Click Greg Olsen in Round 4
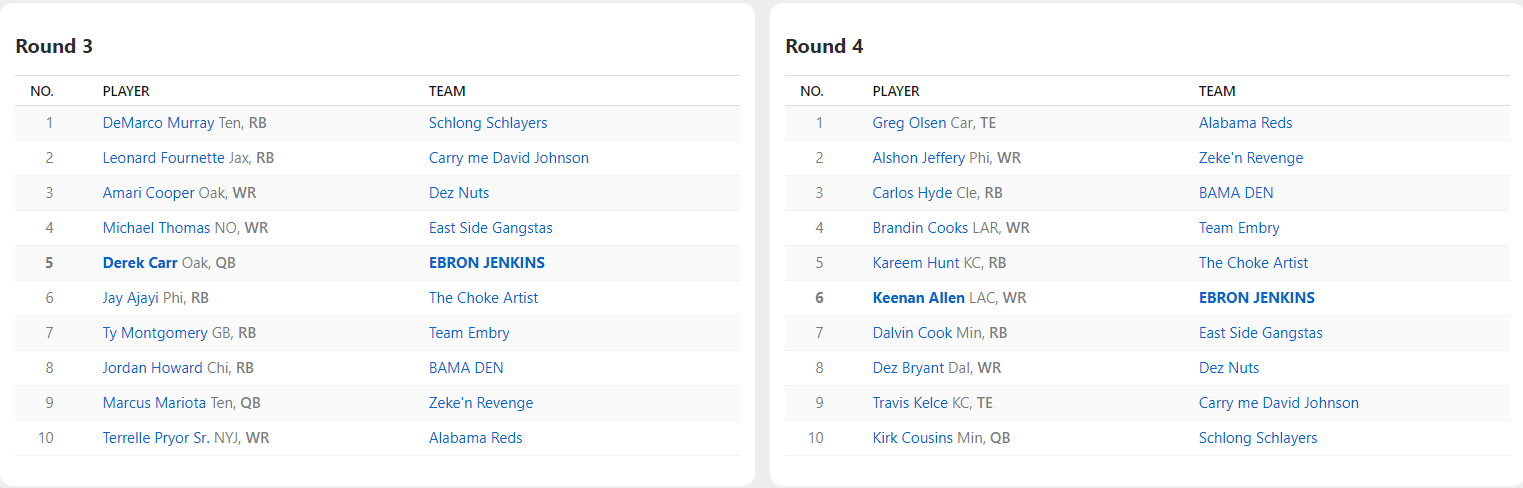This screenshot has height=488, width=1523. coord(909,123)
